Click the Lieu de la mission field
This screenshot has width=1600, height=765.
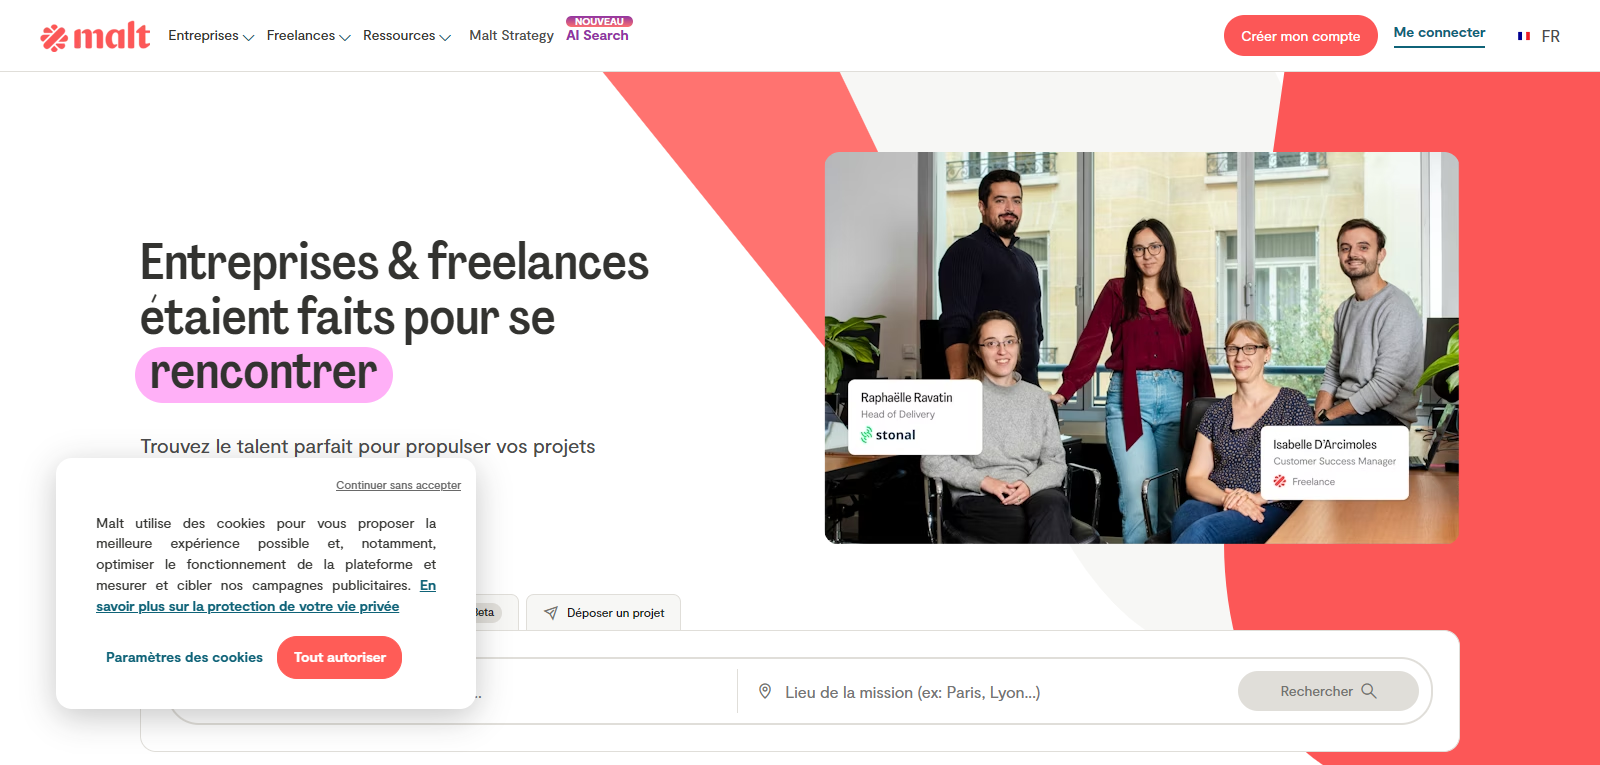tap(986, 692)
